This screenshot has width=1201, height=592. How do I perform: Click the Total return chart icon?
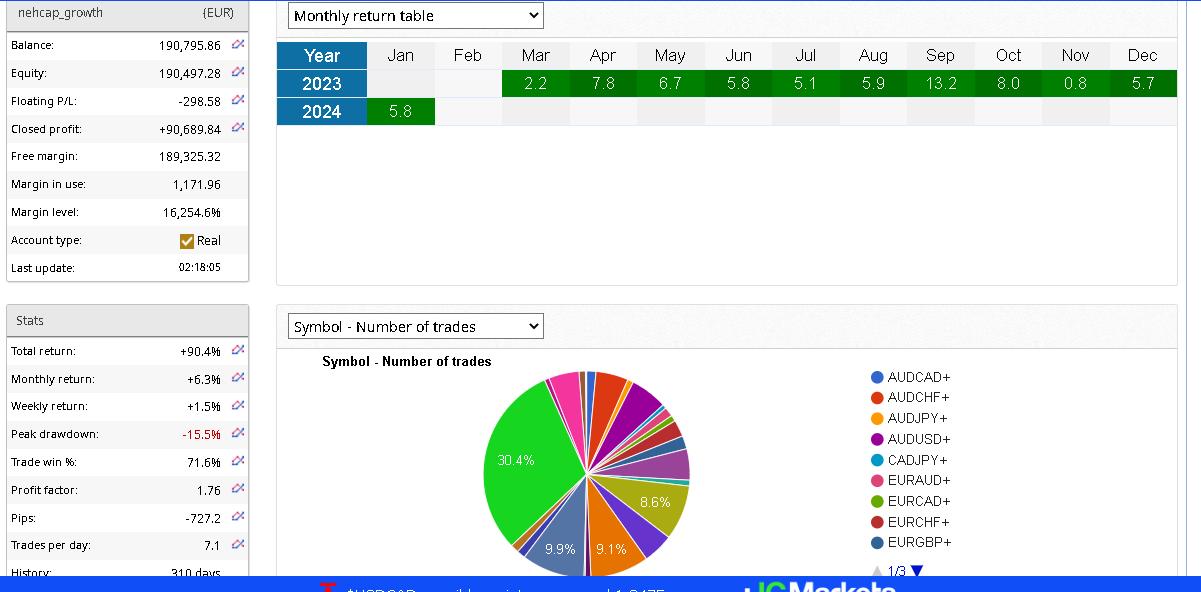(x=238, y=350)
